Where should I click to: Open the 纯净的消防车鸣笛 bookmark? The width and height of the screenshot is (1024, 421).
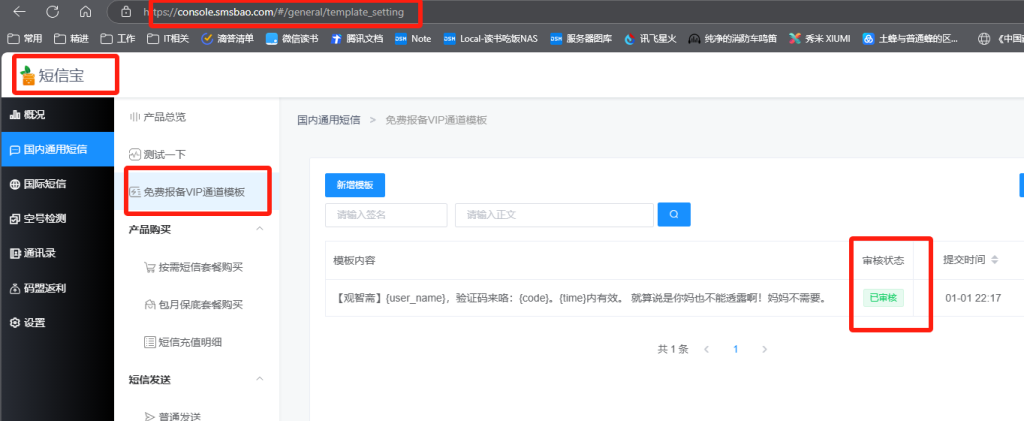[x=732, y=39]
